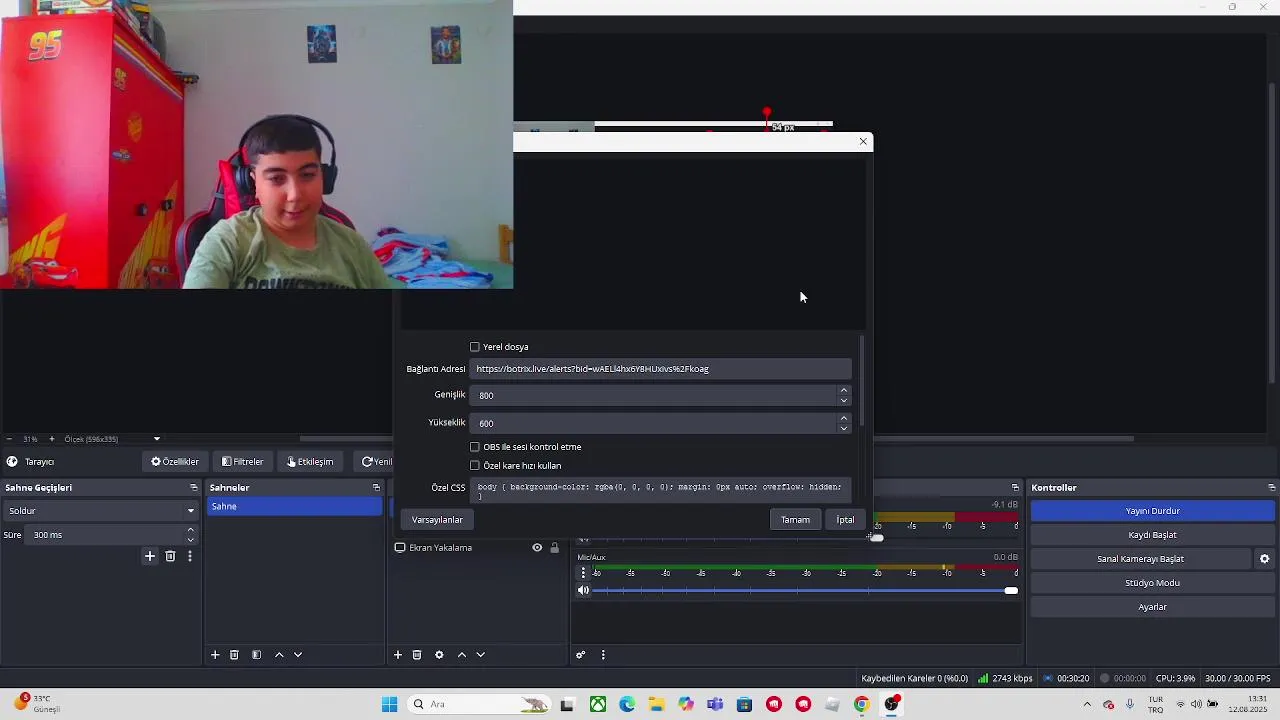Zoom in preview with plus icon

click(x=52, y=439)
